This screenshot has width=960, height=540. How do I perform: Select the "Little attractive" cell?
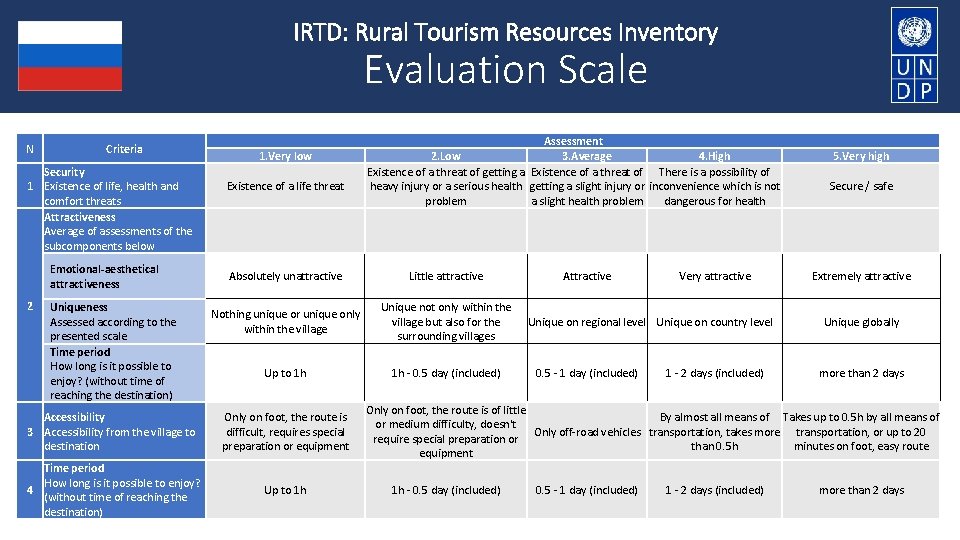pyautogui.click(x=446, y=276)
